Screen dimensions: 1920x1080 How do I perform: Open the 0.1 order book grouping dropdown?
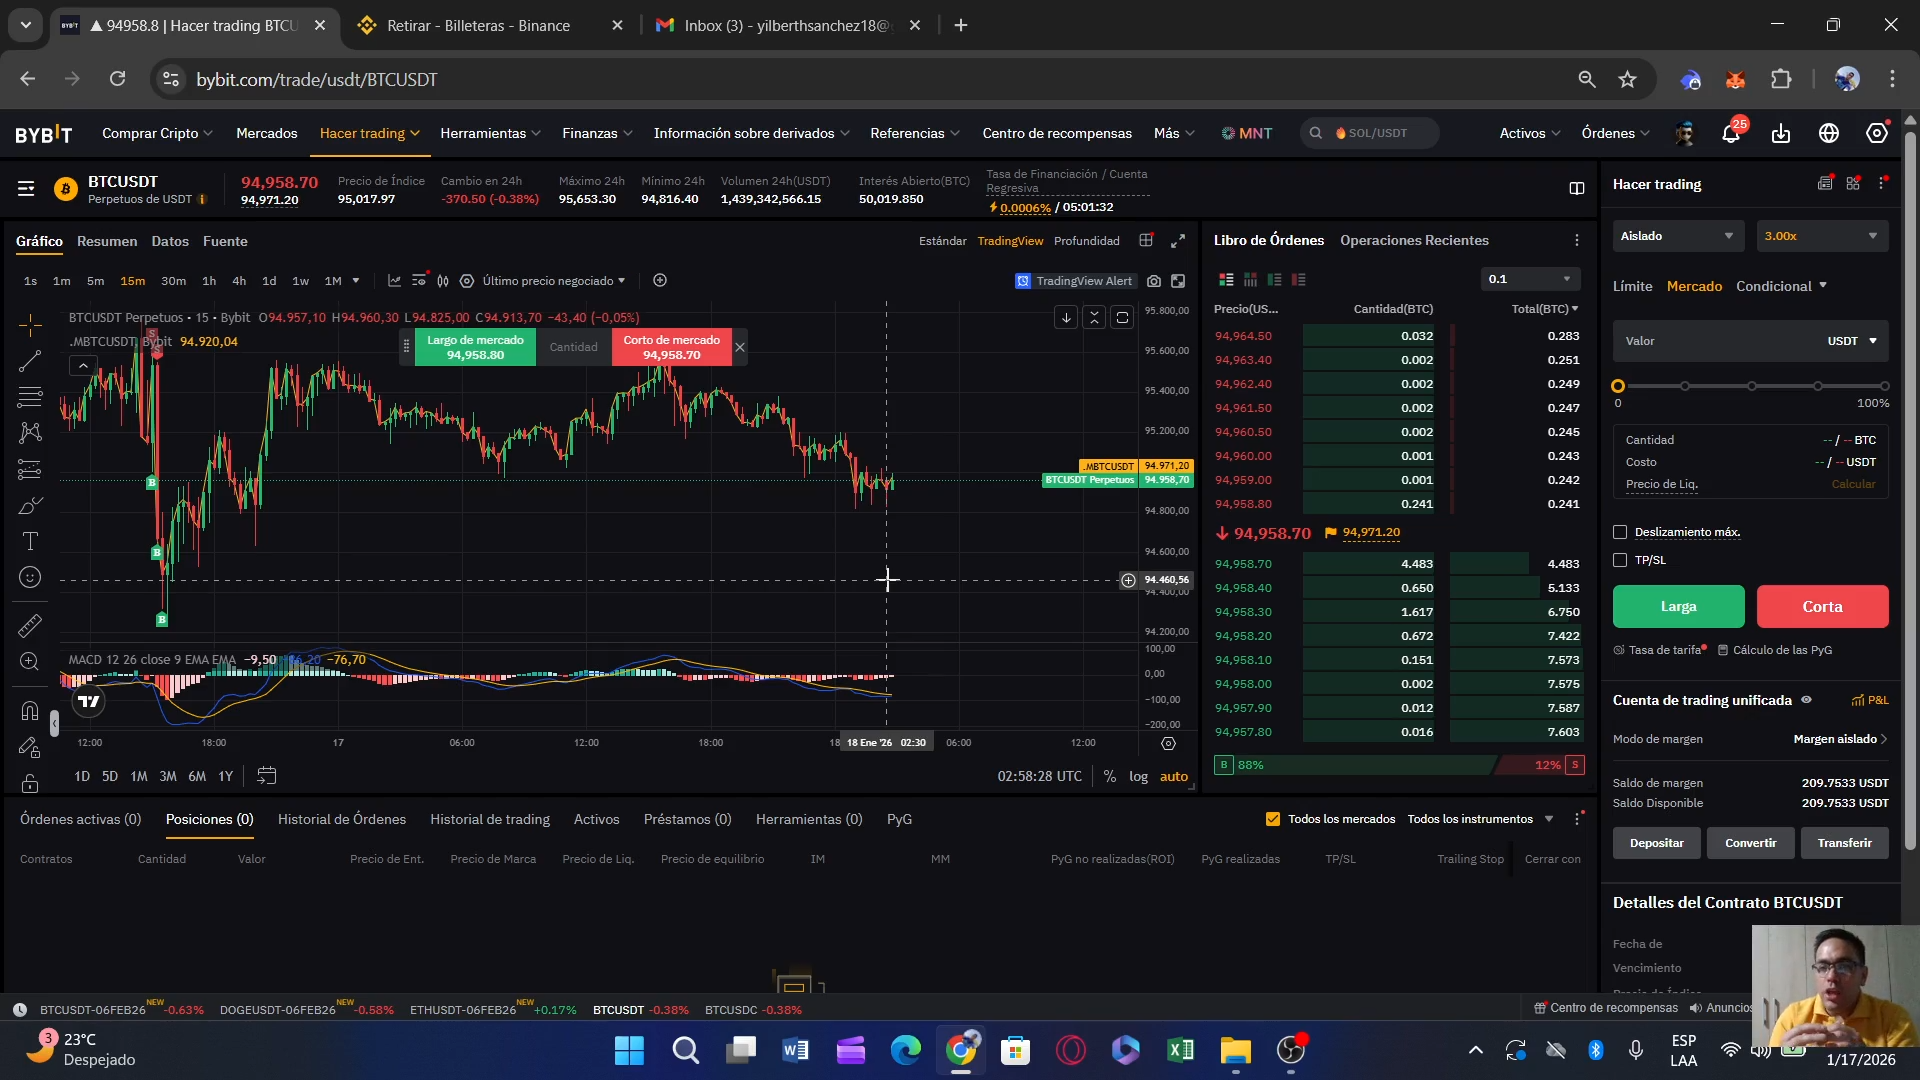click(1530, 279)
